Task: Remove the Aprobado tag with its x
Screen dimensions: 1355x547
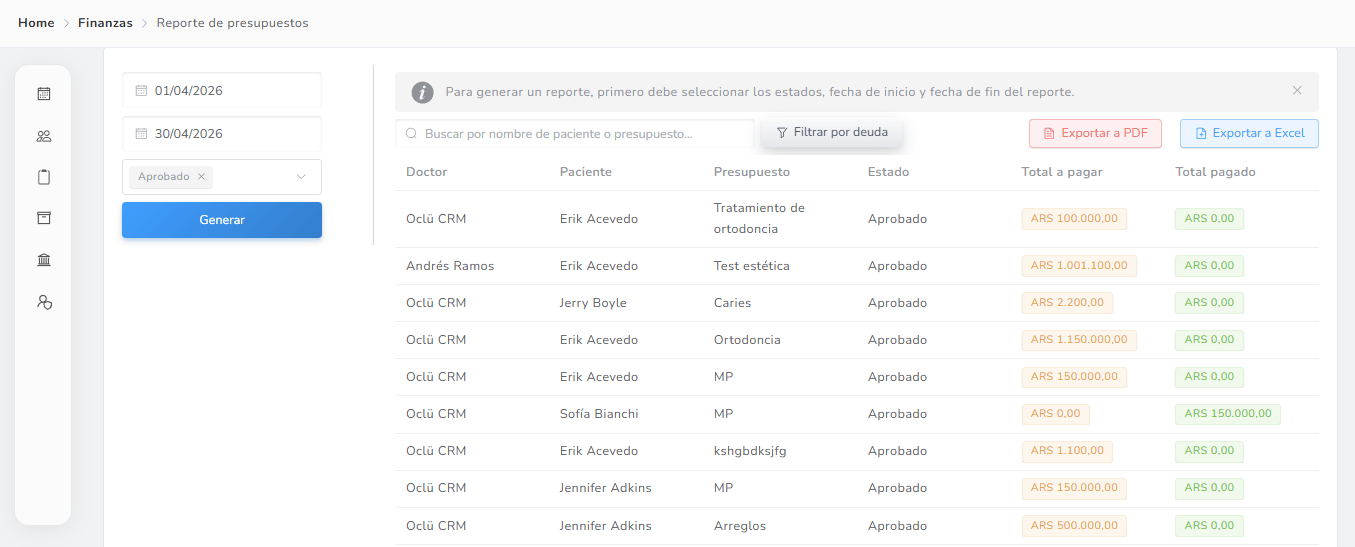Action: (201, 177)
